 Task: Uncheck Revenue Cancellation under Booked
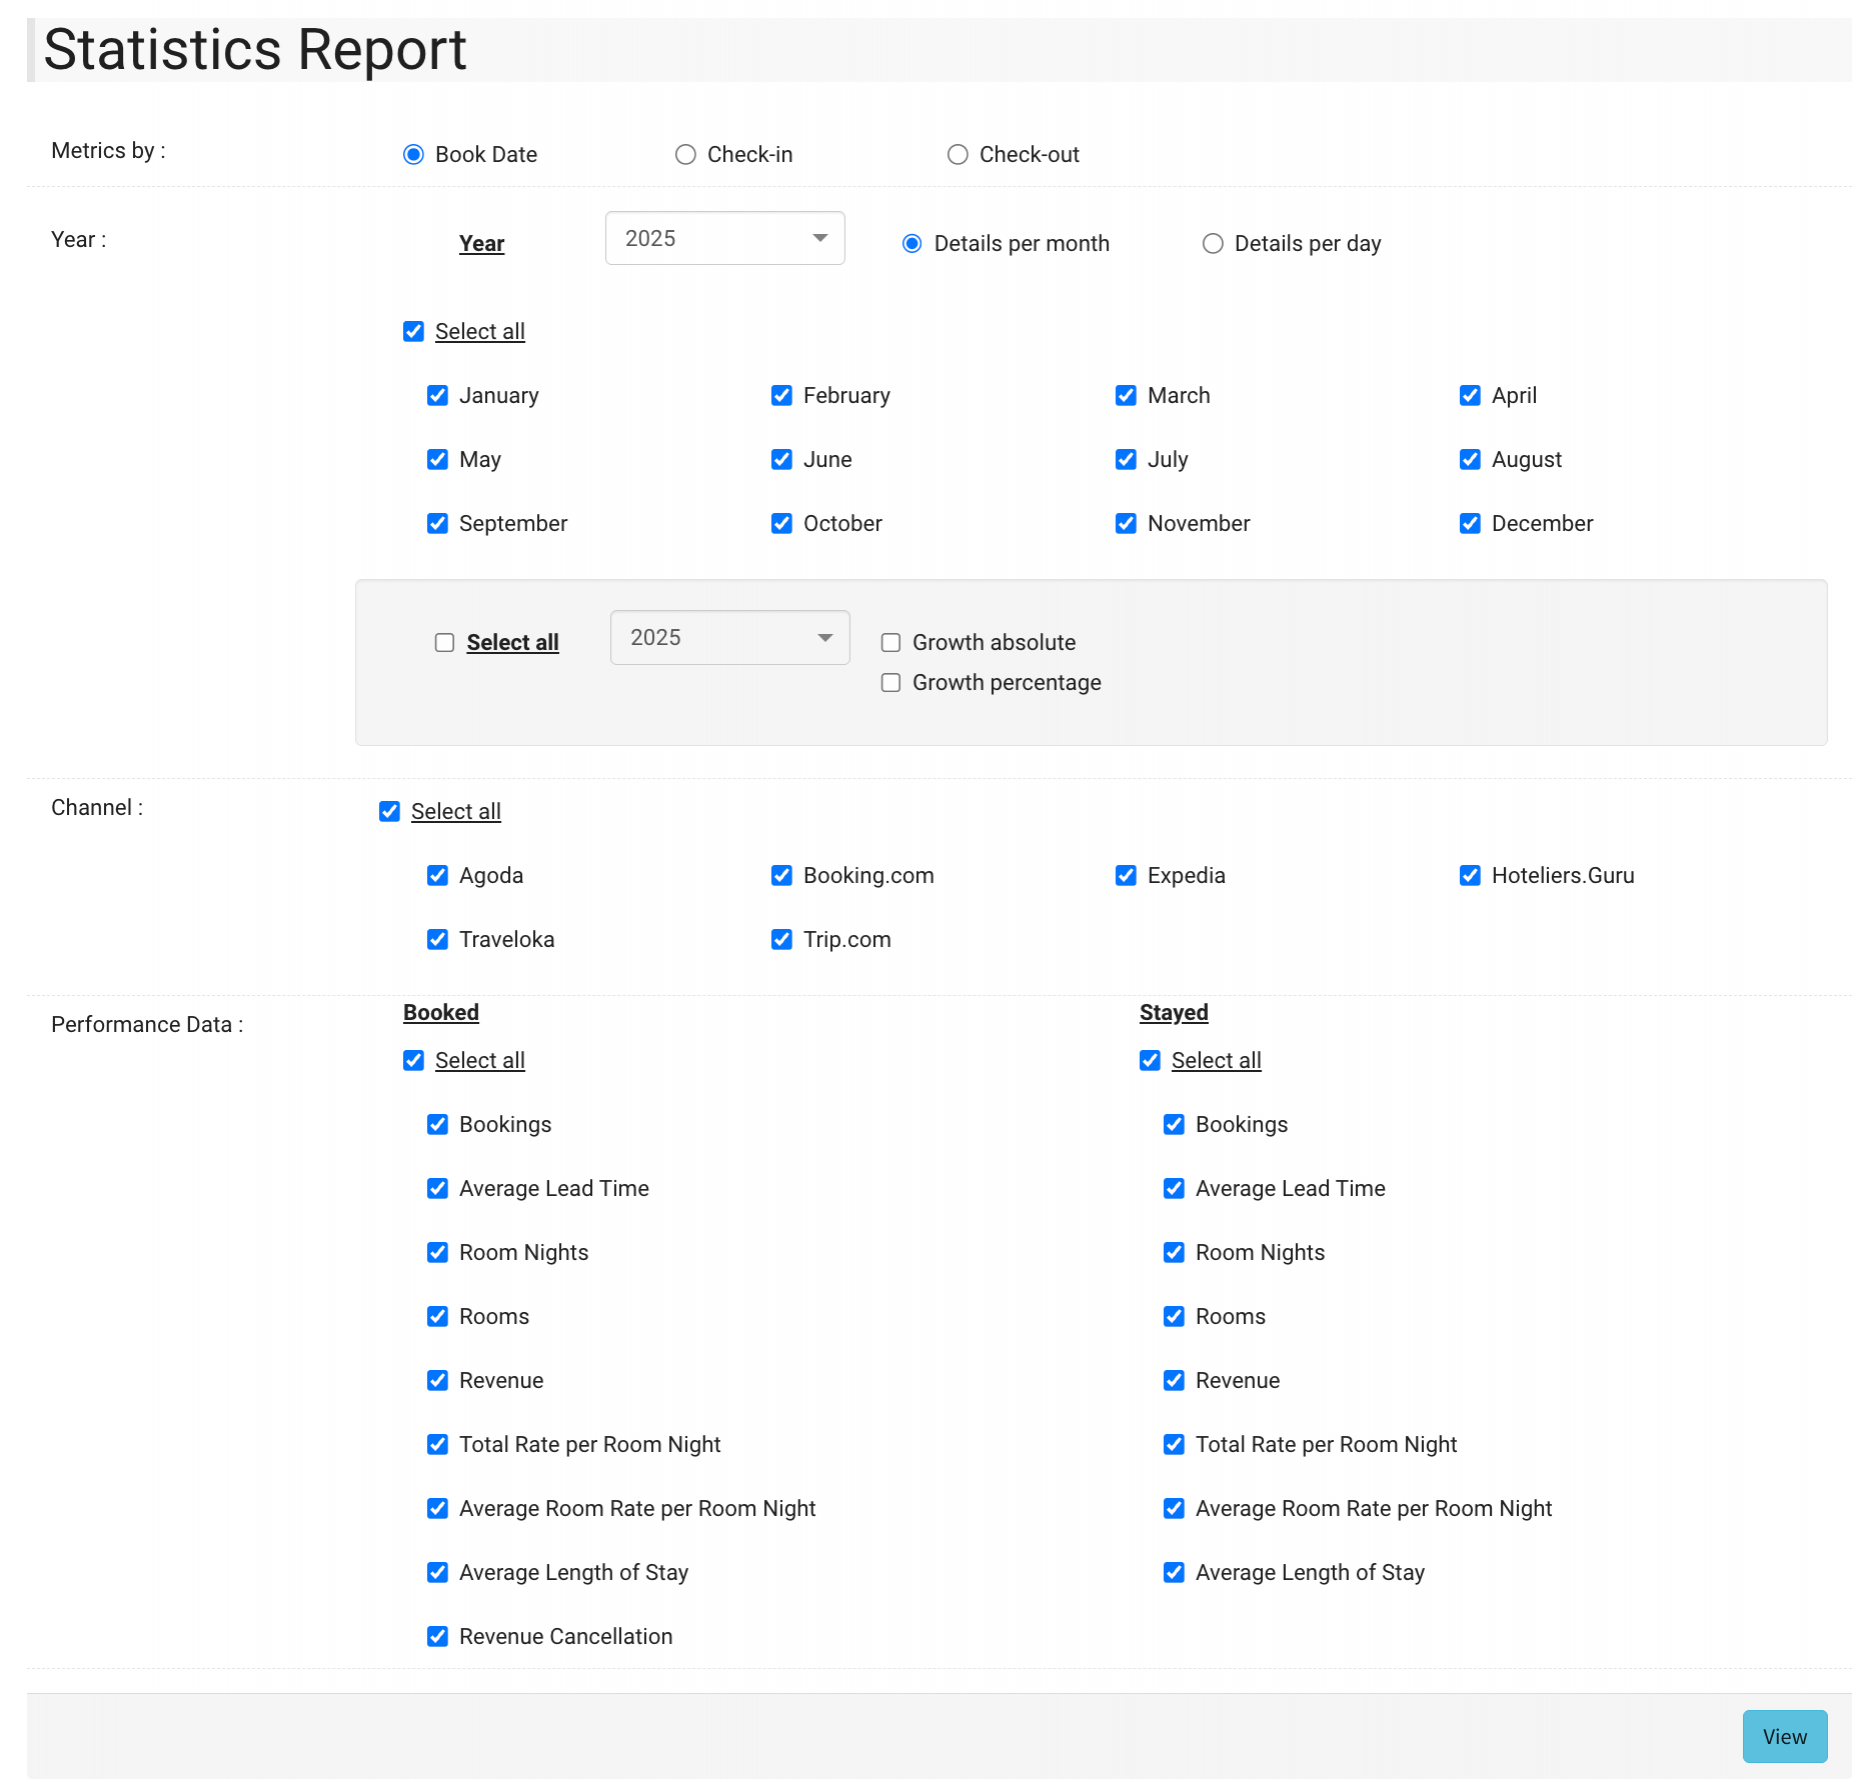click(437, 1637)
